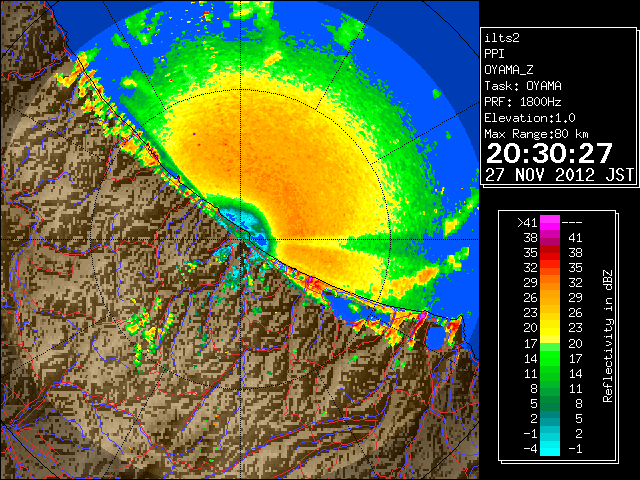
Task: Pick the dark green 8–11 dBZ band
Action: coord(550,388)
